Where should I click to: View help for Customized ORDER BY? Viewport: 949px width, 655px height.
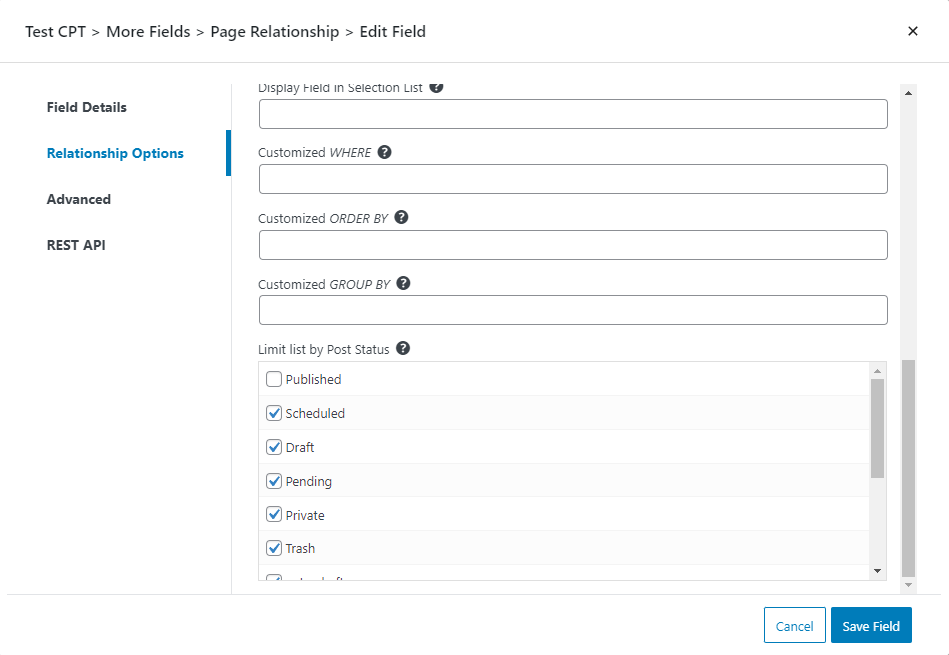[401, 217]
